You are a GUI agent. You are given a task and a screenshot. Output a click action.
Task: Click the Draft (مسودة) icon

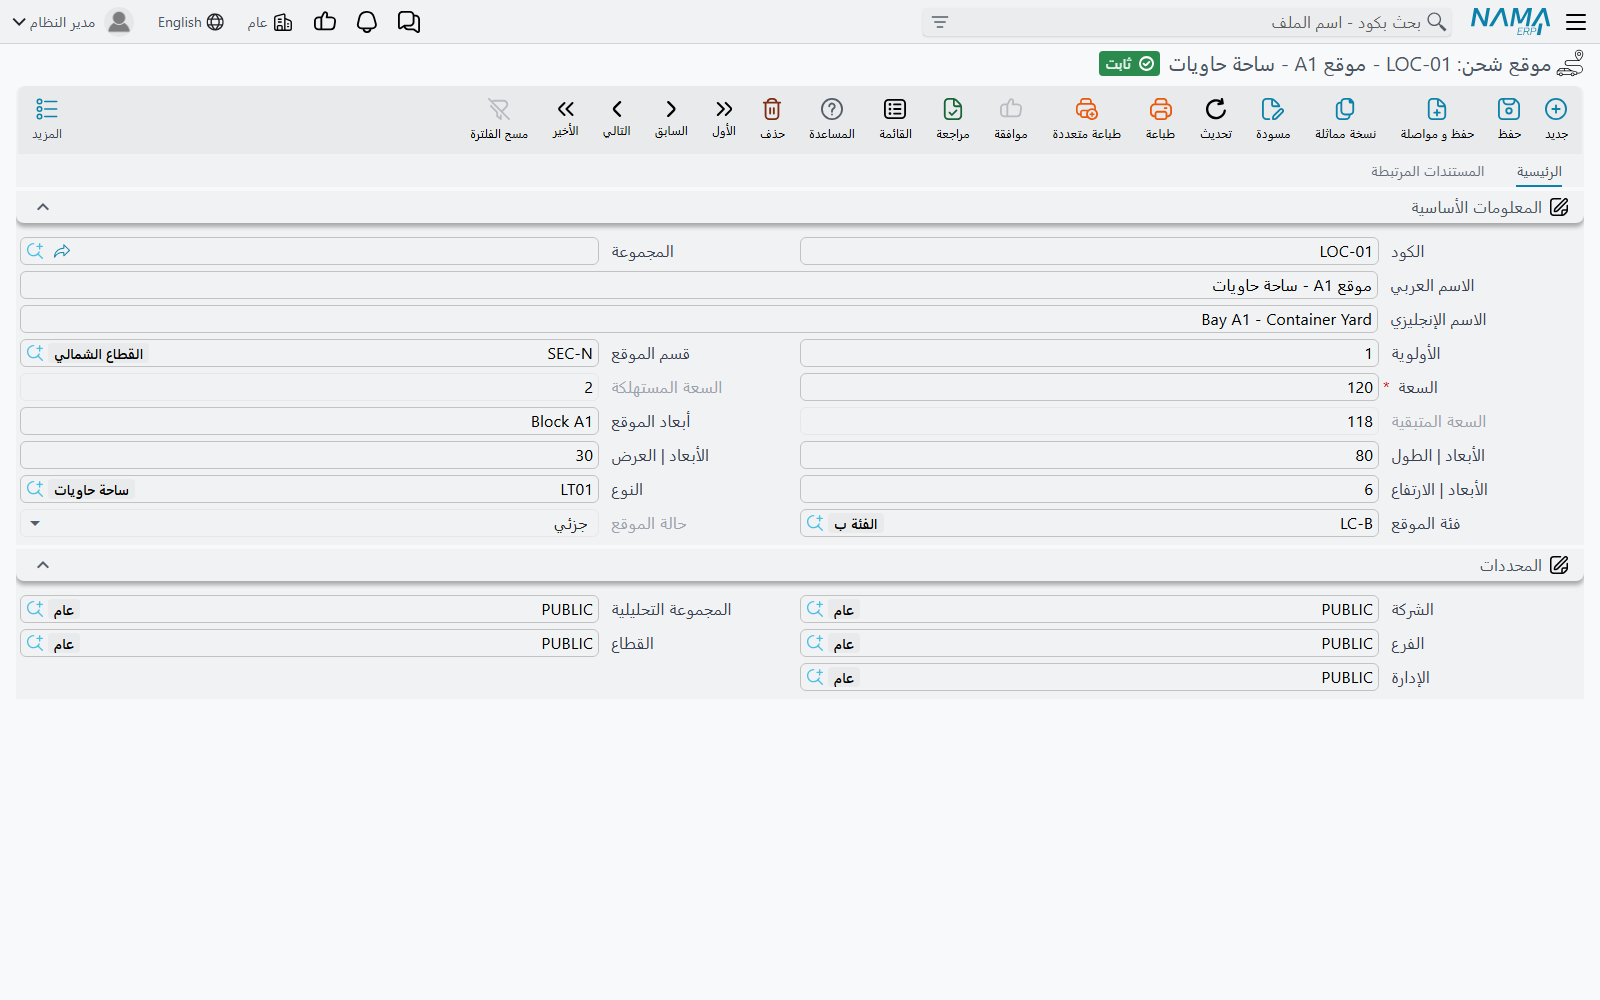[1273, 109]
